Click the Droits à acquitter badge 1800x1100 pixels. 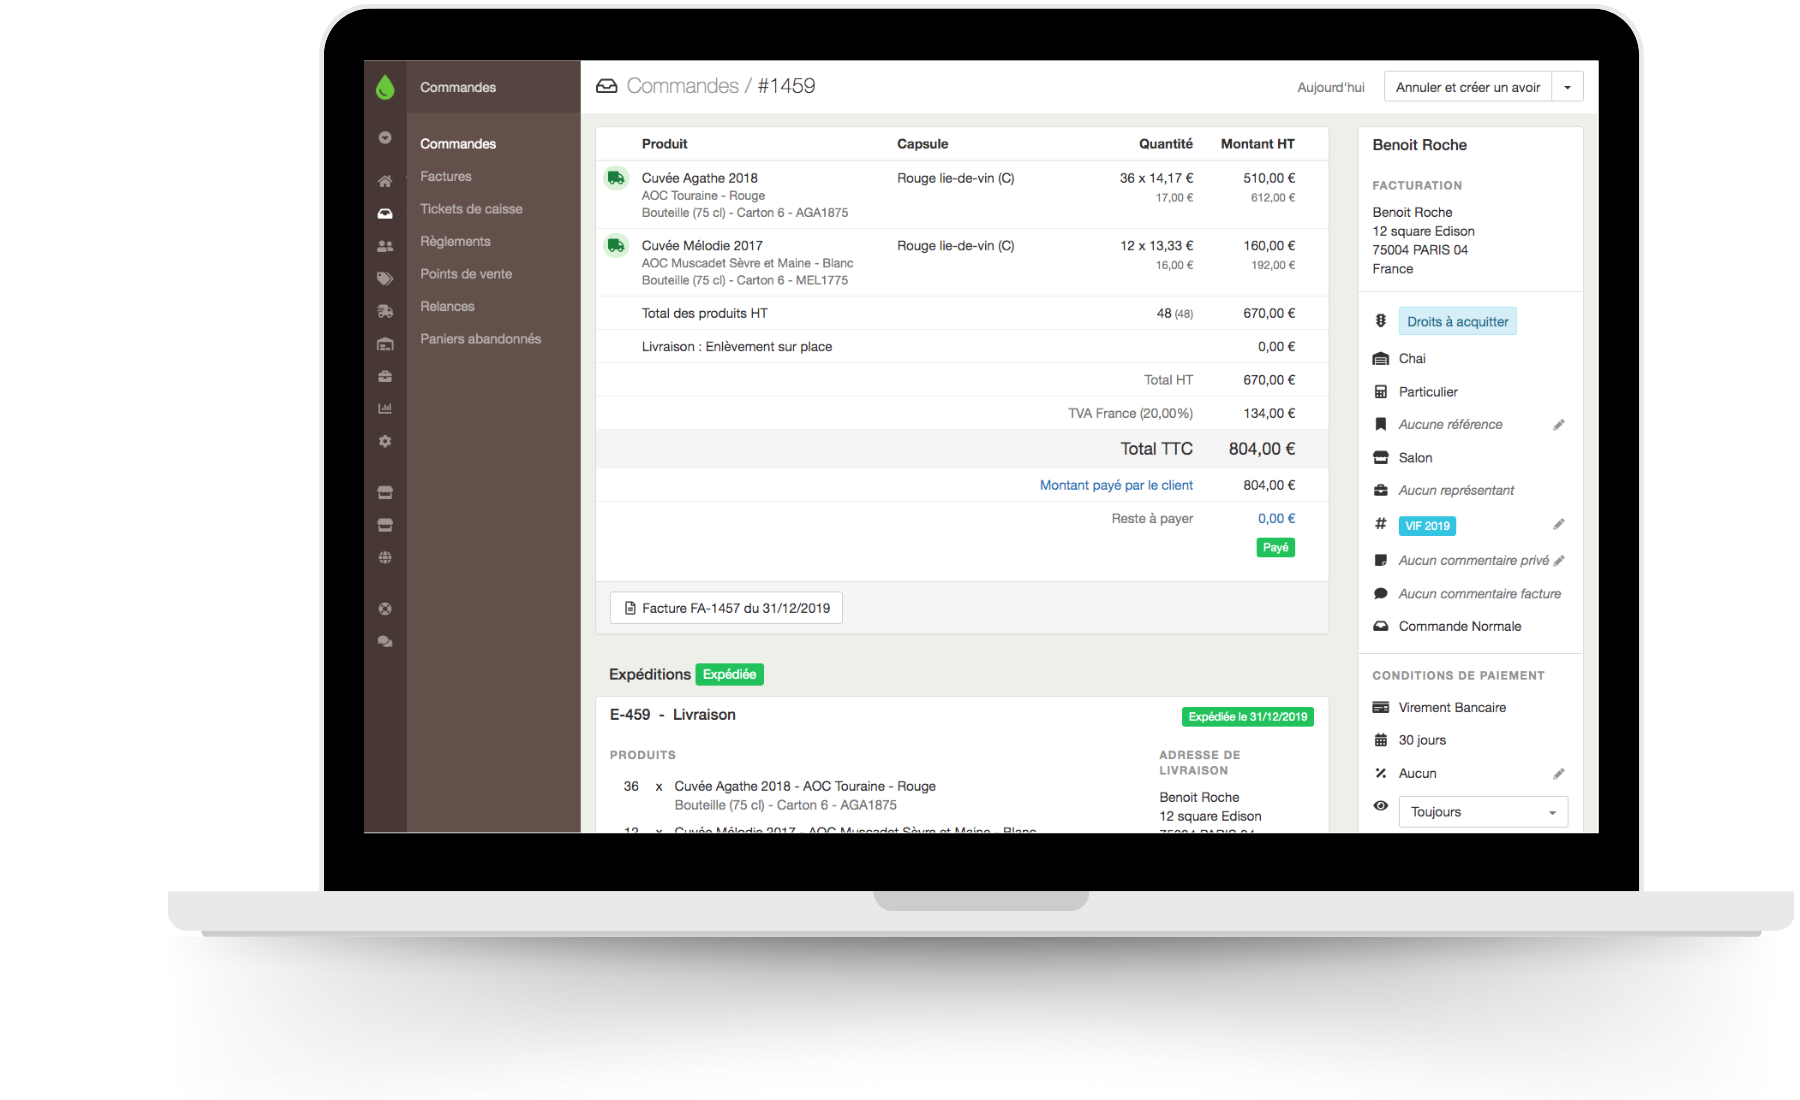pyautogui.click(x=1457, y=322)
